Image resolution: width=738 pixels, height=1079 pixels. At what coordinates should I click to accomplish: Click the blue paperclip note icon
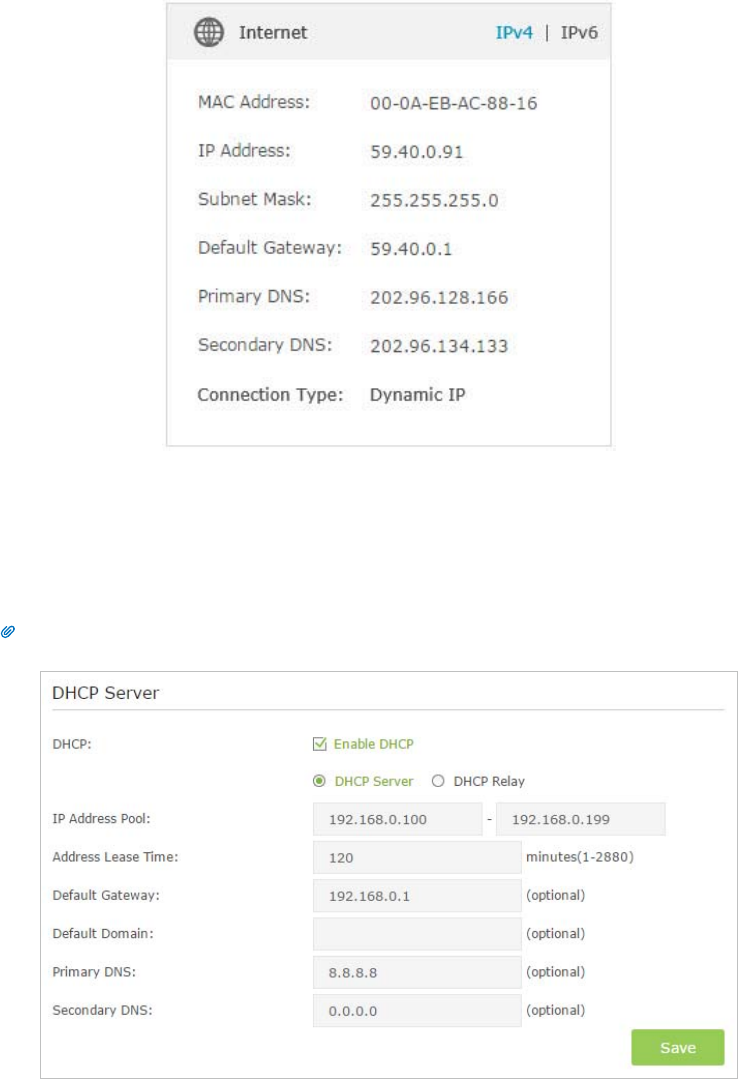8,632
